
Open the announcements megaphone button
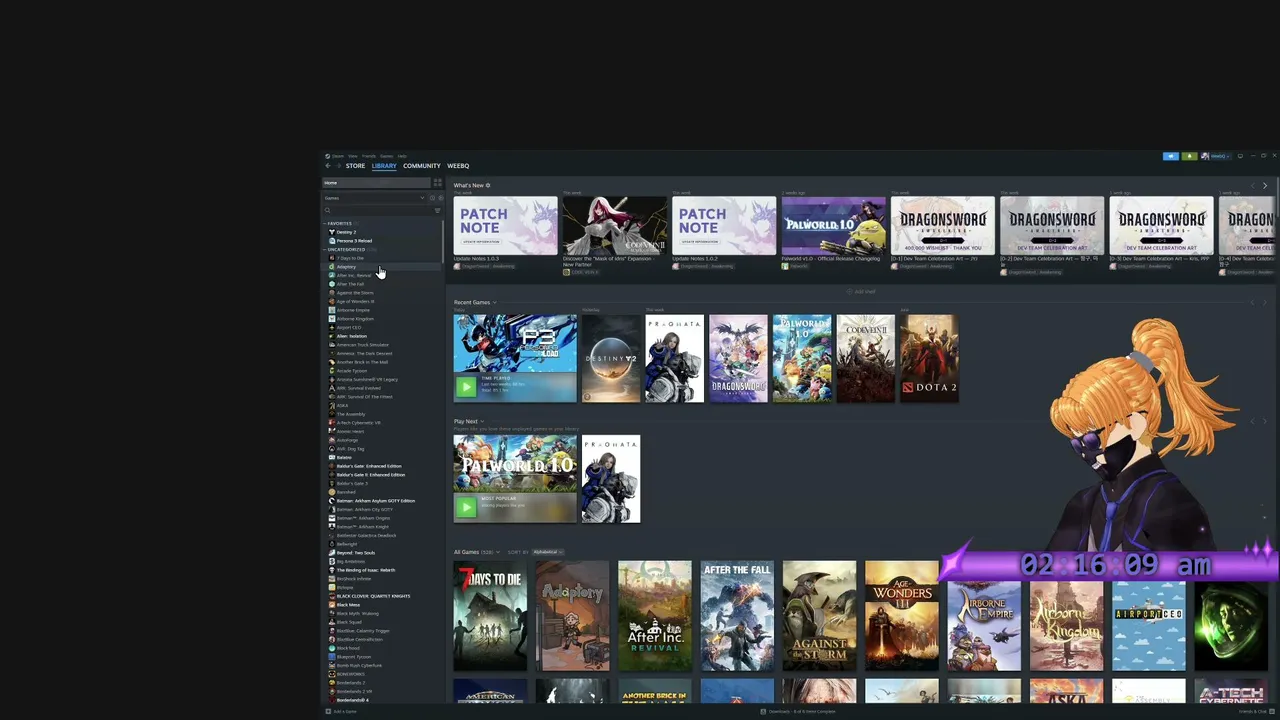(1170, 156)
